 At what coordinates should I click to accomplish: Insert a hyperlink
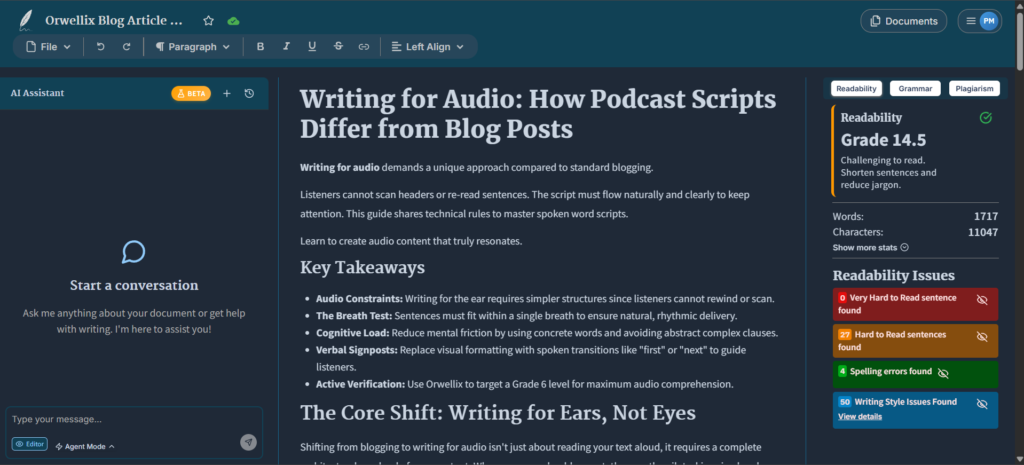[364, 47]
